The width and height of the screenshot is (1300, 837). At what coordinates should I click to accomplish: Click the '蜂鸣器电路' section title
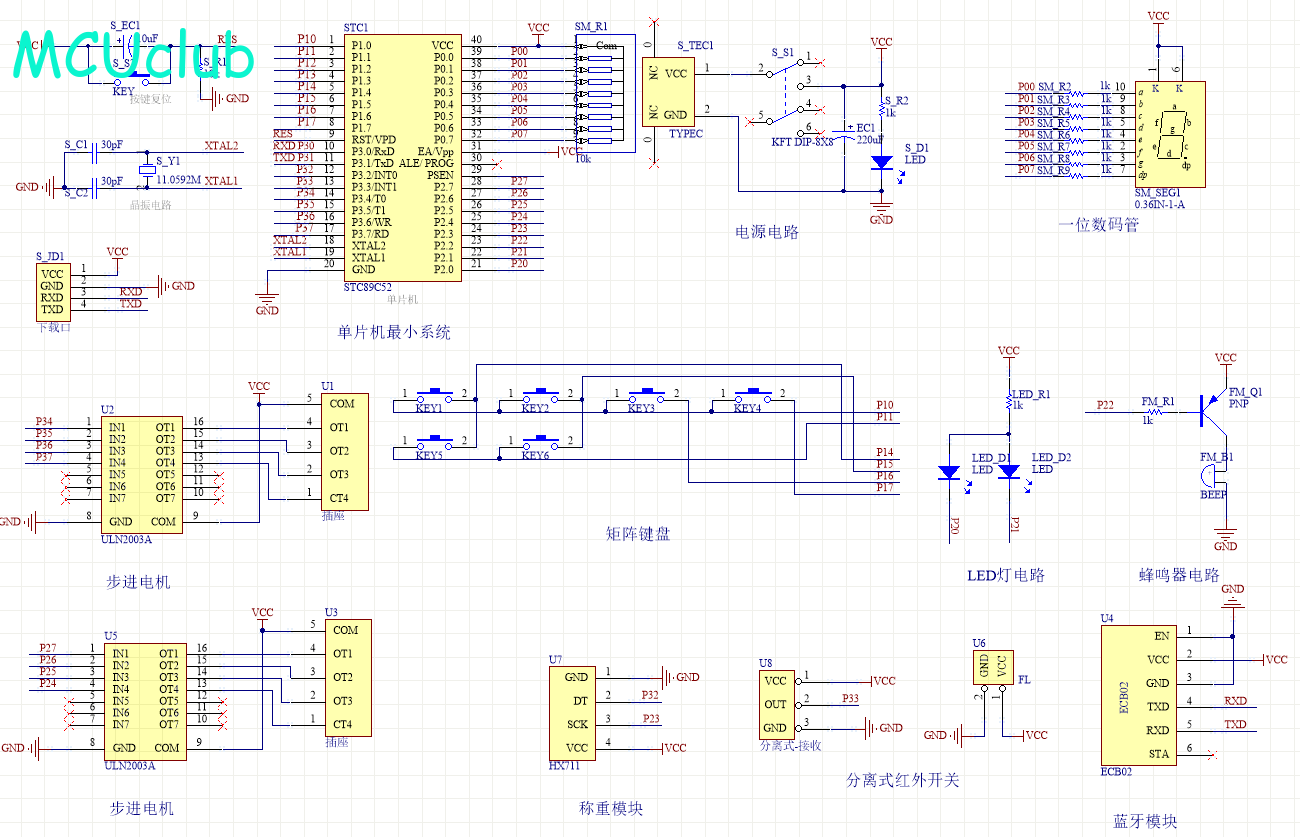click(1179, 575)
